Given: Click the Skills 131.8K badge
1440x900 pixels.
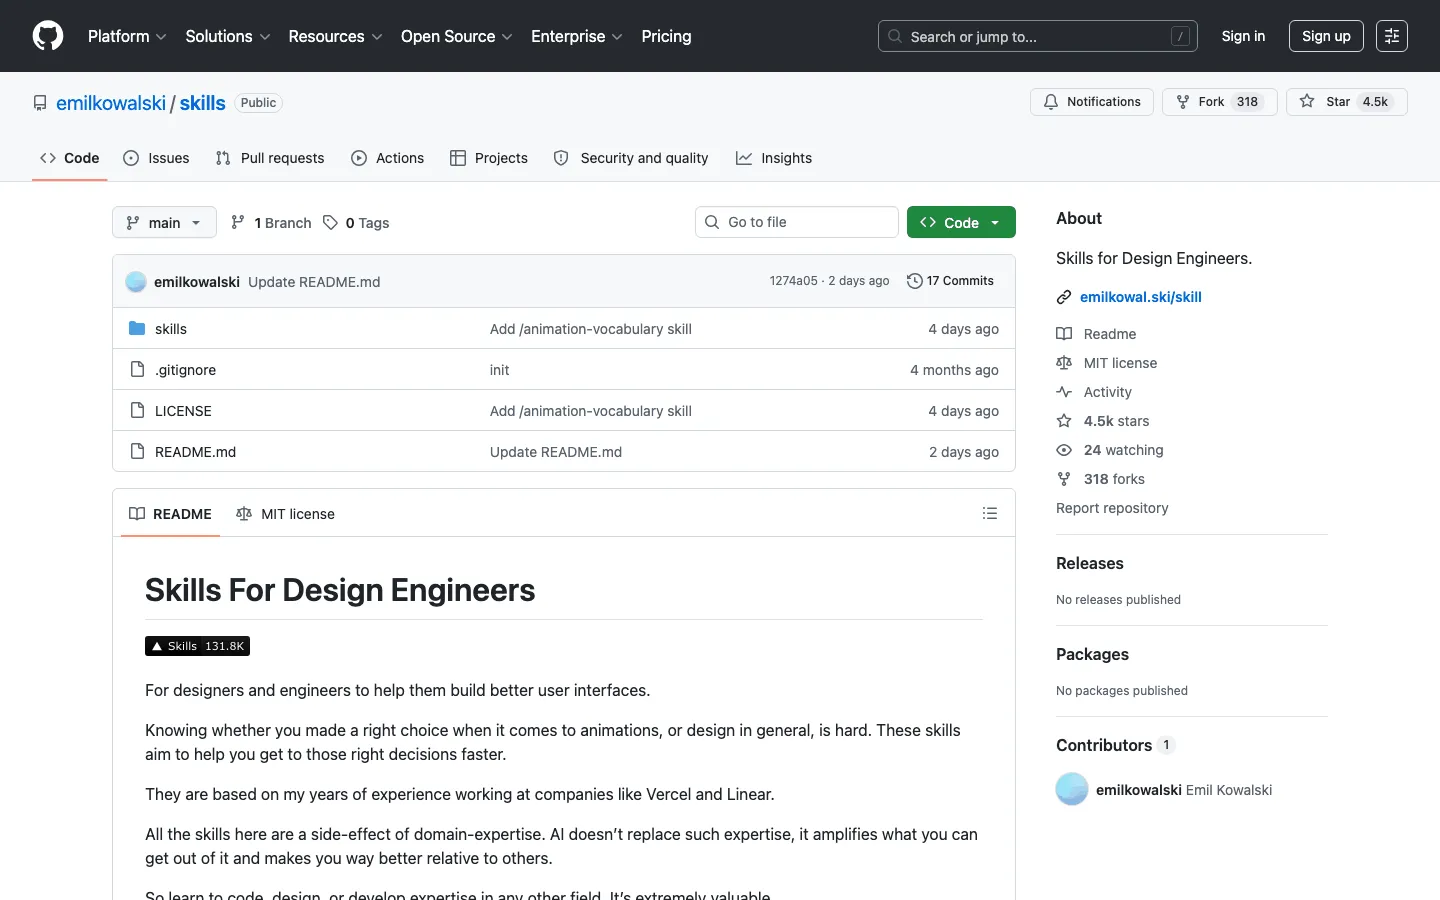Looking at the screenshot, I should tap(197, 646).
